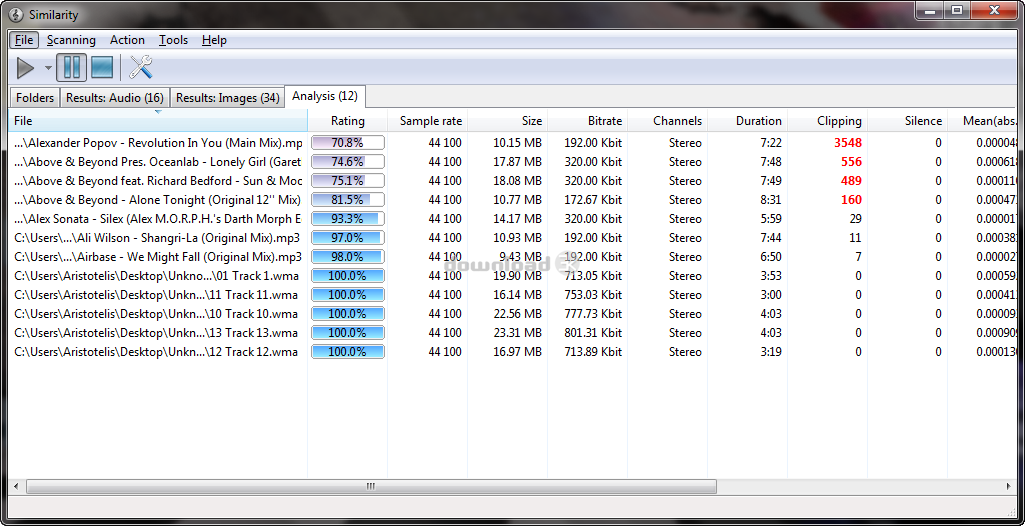Sort by the File column header
Image resolution: width=1025 pixels, height=526 pixels.
(158, 121)
